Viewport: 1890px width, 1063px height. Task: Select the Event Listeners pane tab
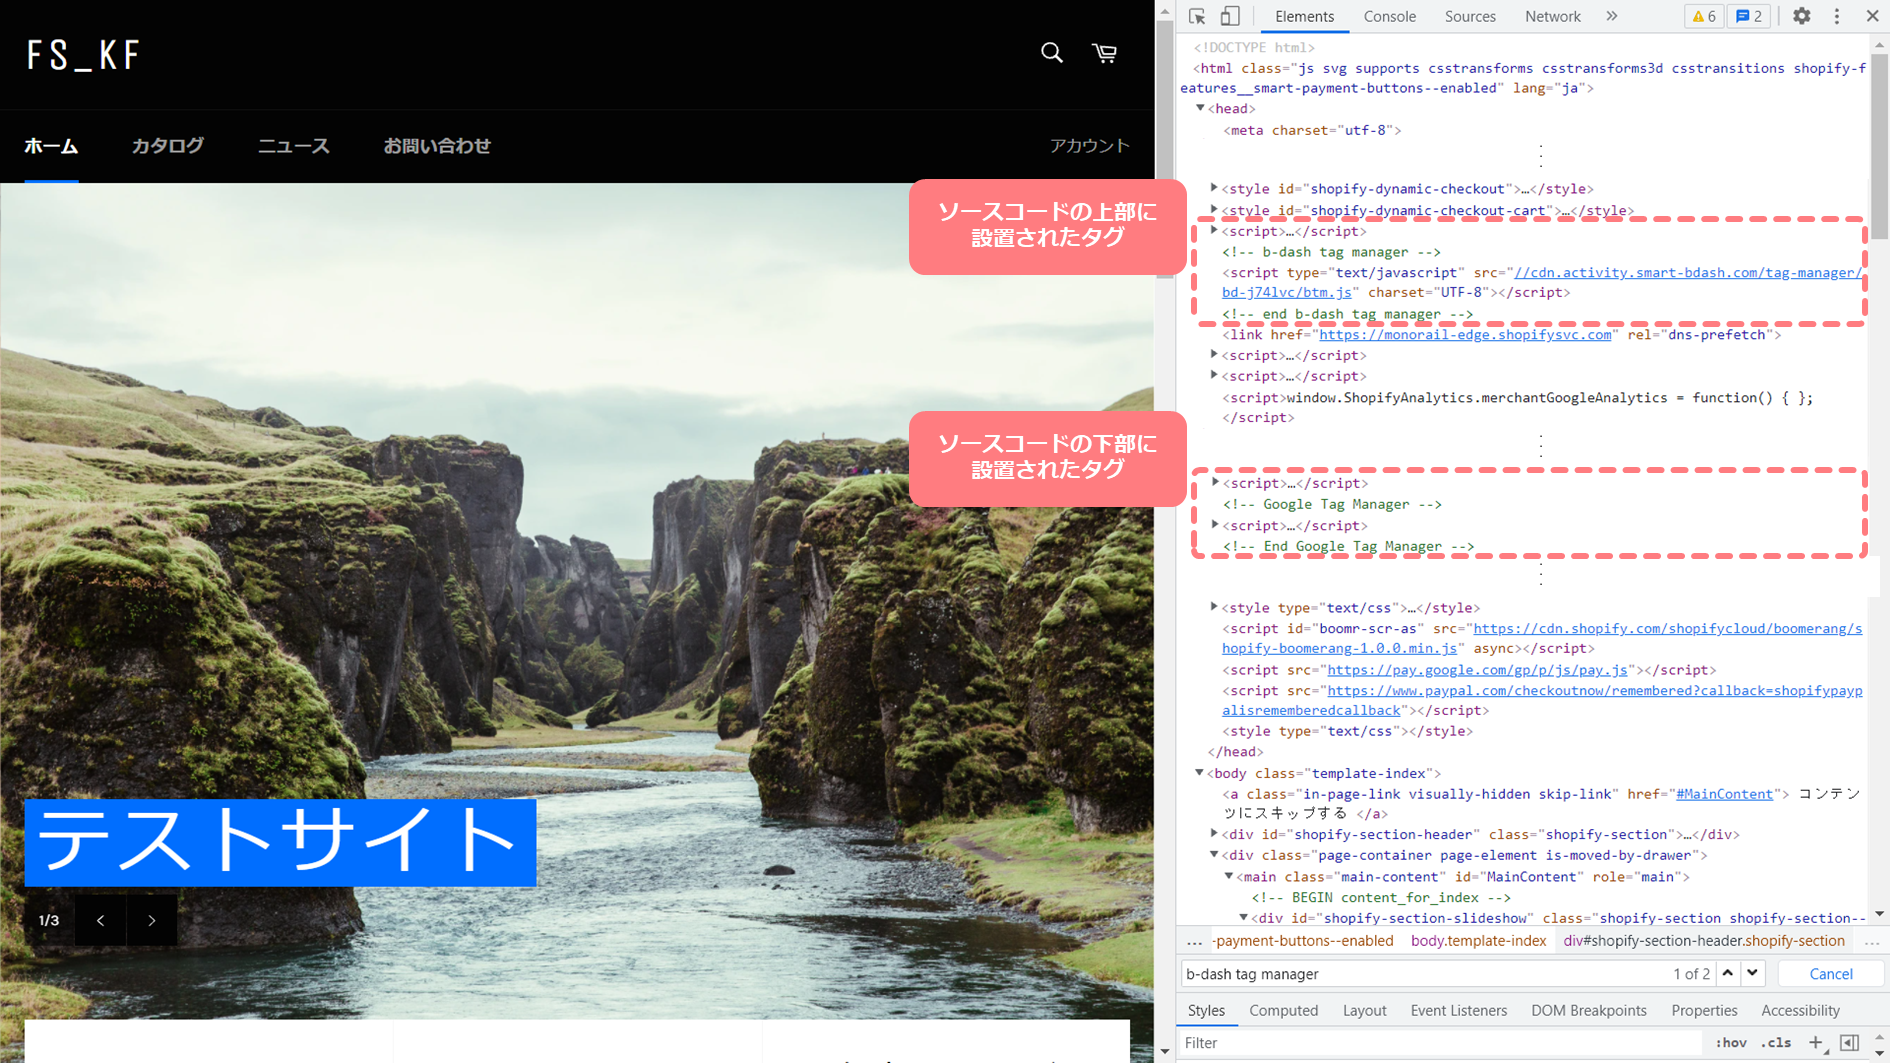(1458, 1010)
